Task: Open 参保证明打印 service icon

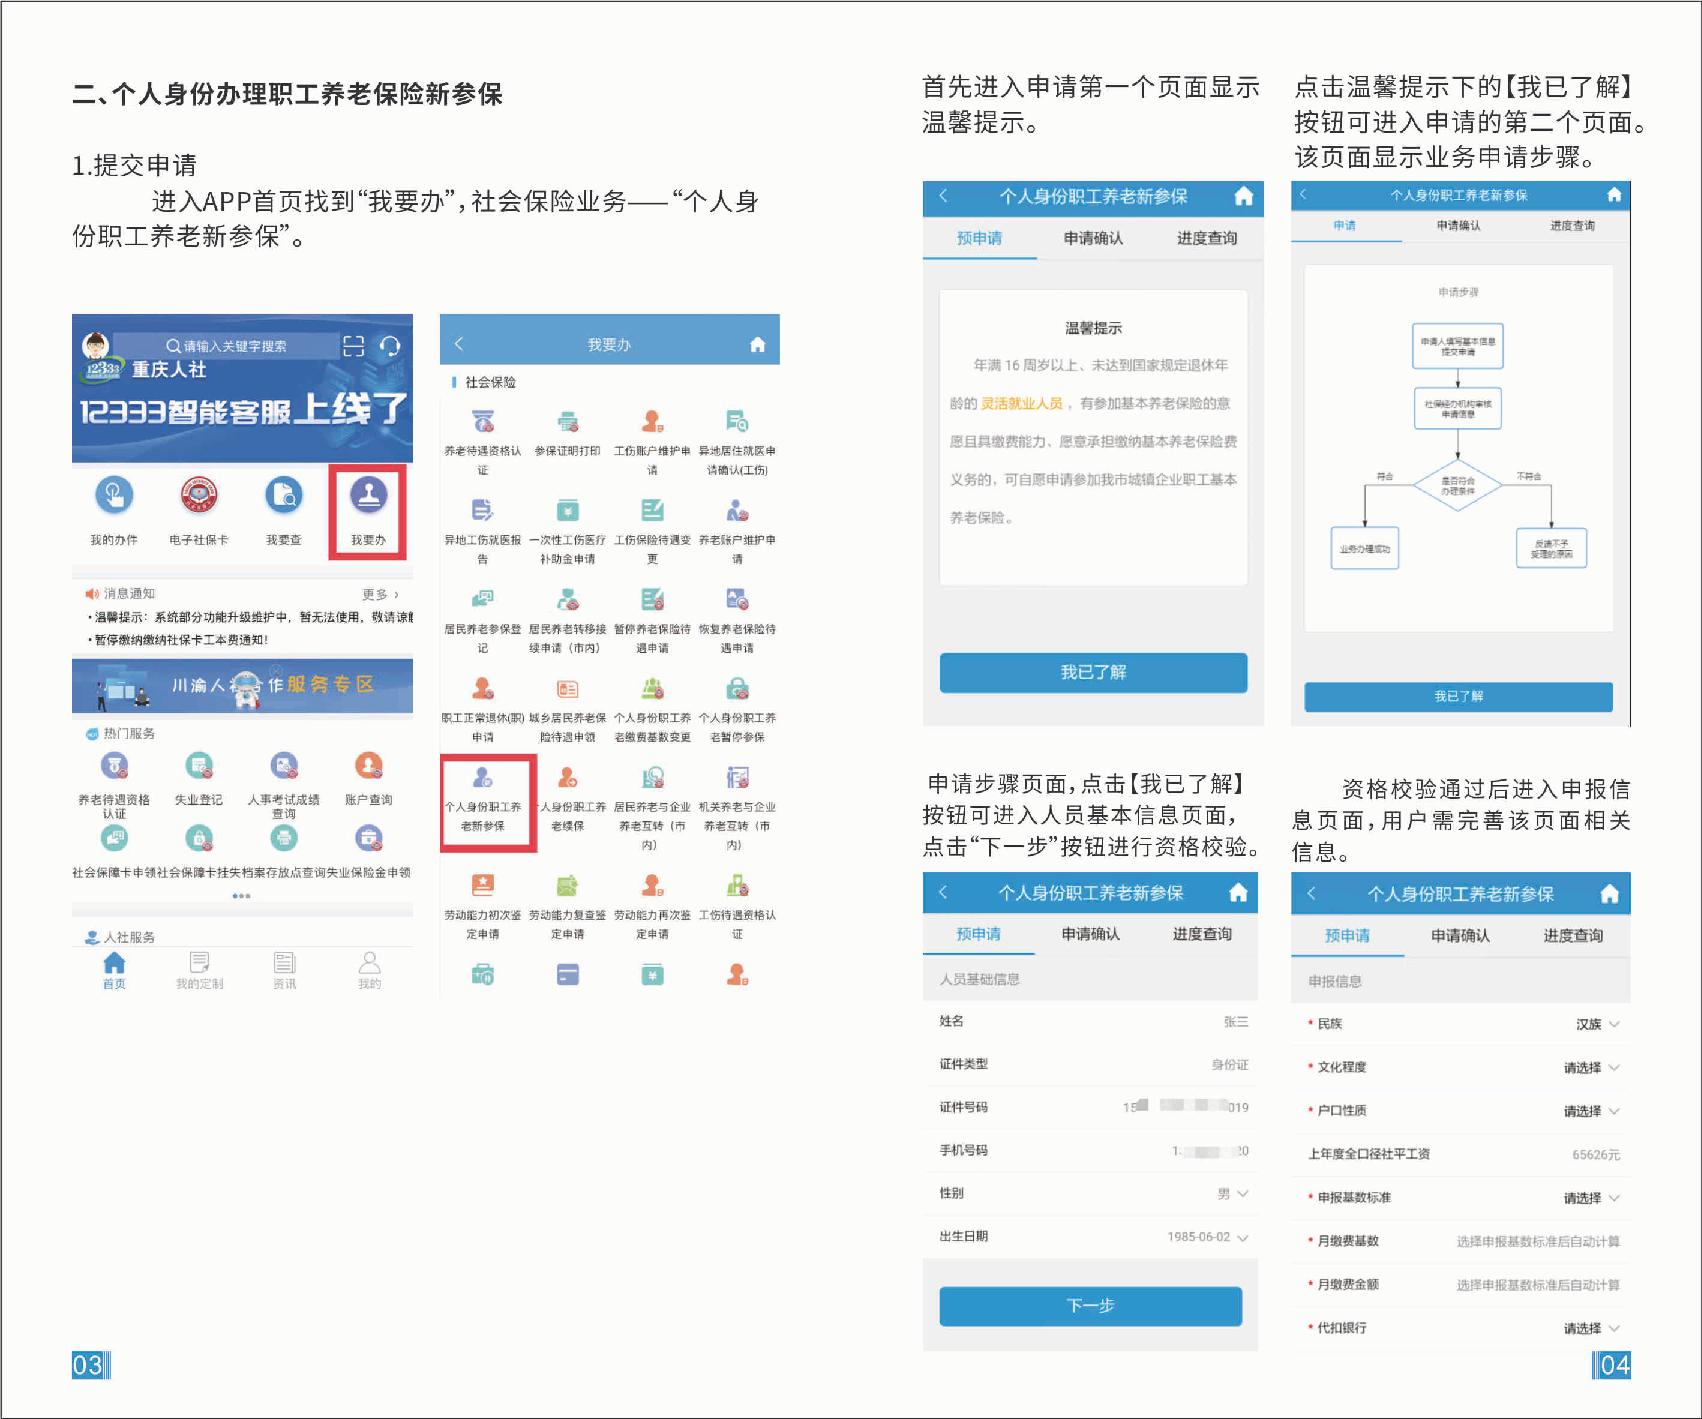Action: click(x=567, y=422)
